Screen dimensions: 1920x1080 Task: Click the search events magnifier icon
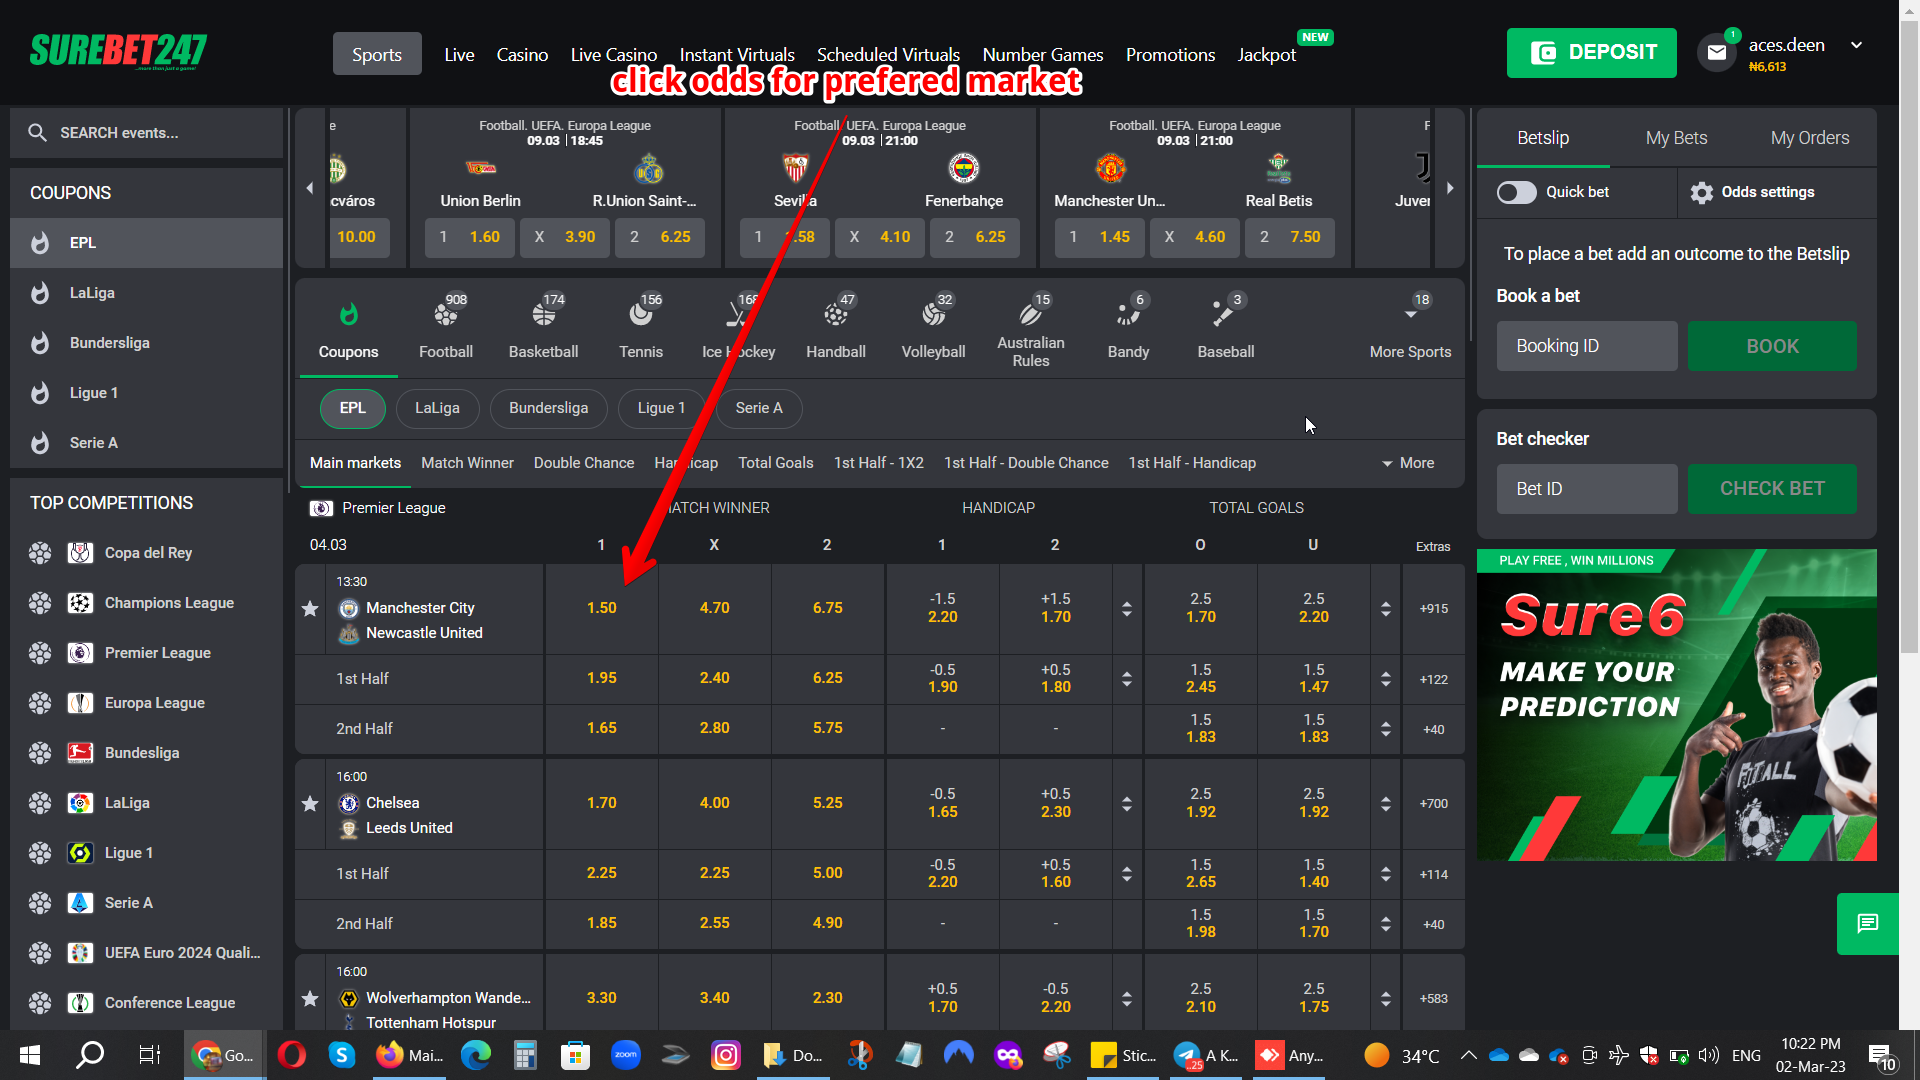click(x=38, y=132)
